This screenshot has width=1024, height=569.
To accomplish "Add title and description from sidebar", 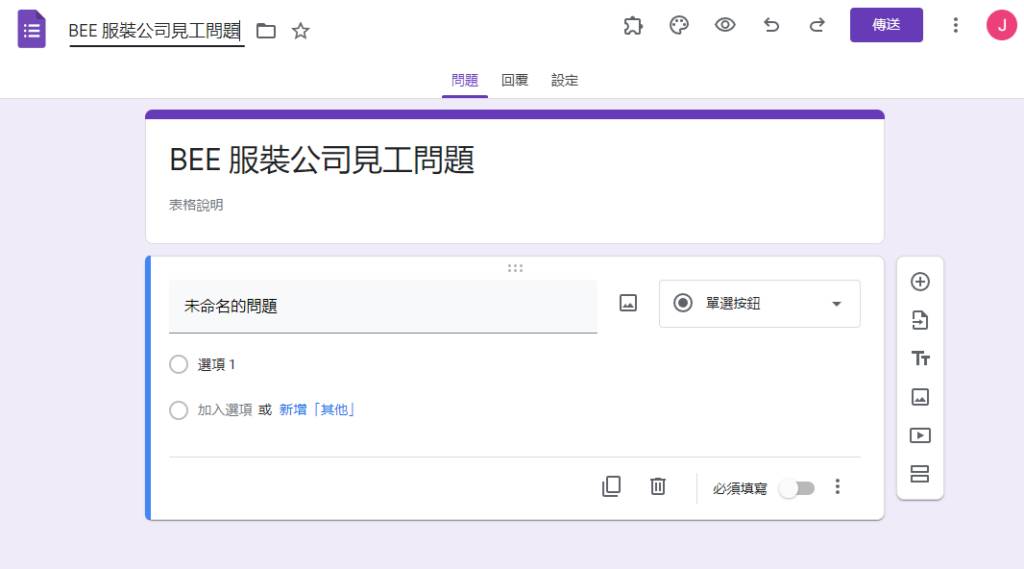I will point(920,359).
